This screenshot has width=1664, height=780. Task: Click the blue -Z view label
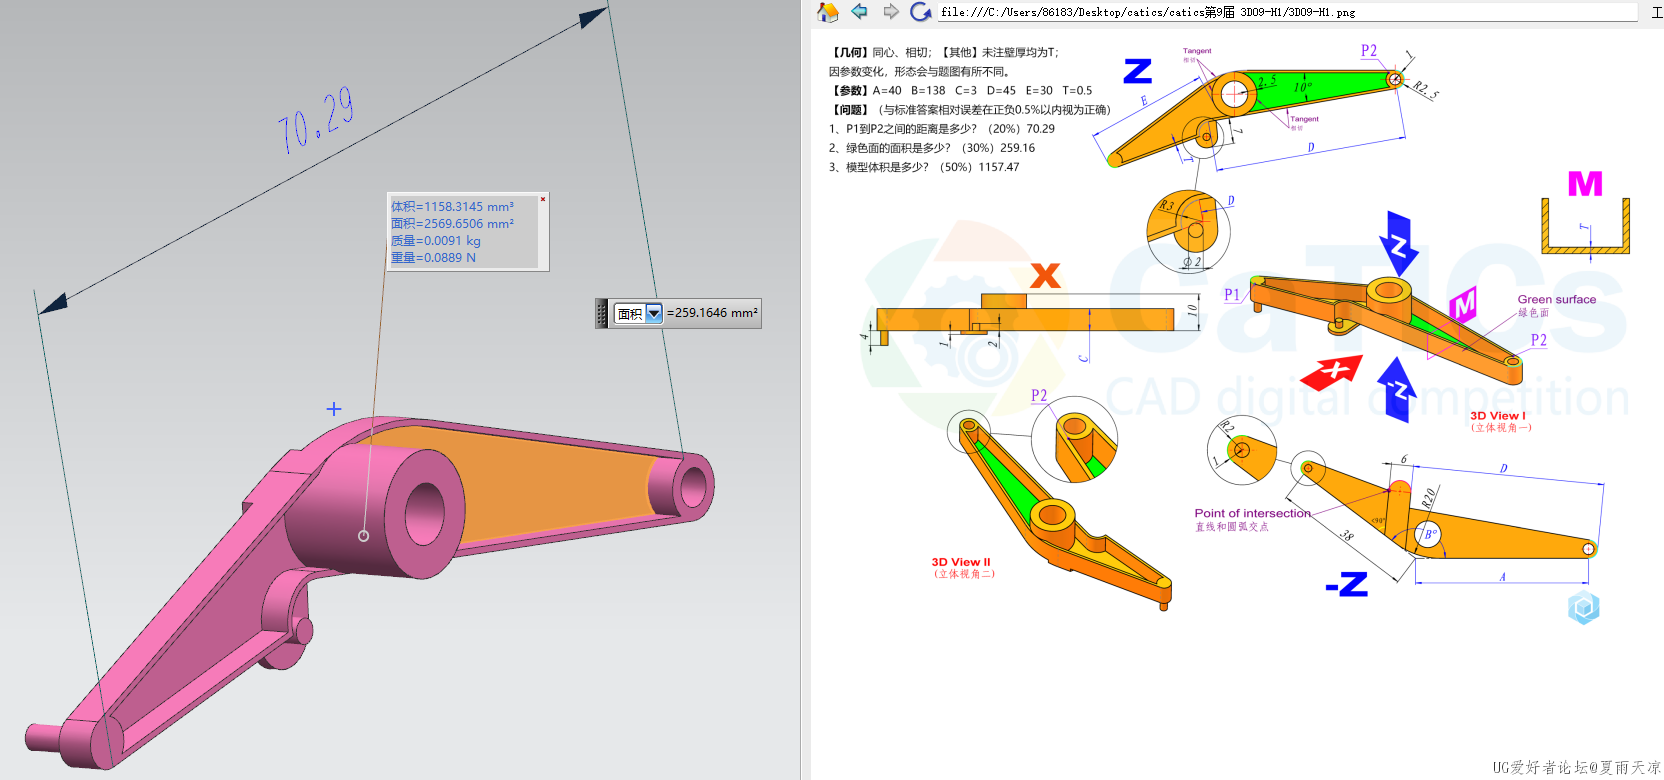pyautogui.click(x=1347, y=584)
